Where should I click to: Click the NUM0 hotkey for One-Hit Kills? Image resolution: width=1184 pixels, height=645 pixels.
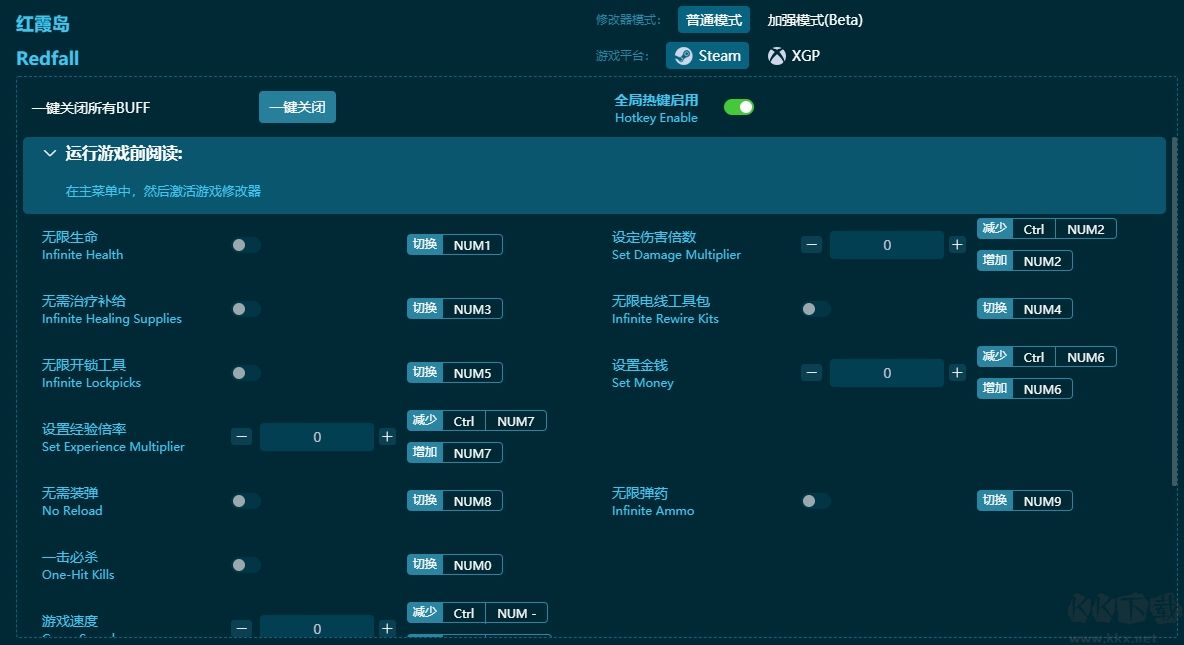(x=455, y=565)
